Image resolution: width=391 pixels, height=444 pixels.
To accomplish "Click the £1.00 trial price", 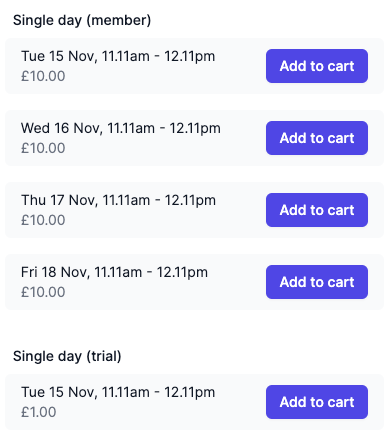I will (x=39, y=412).
